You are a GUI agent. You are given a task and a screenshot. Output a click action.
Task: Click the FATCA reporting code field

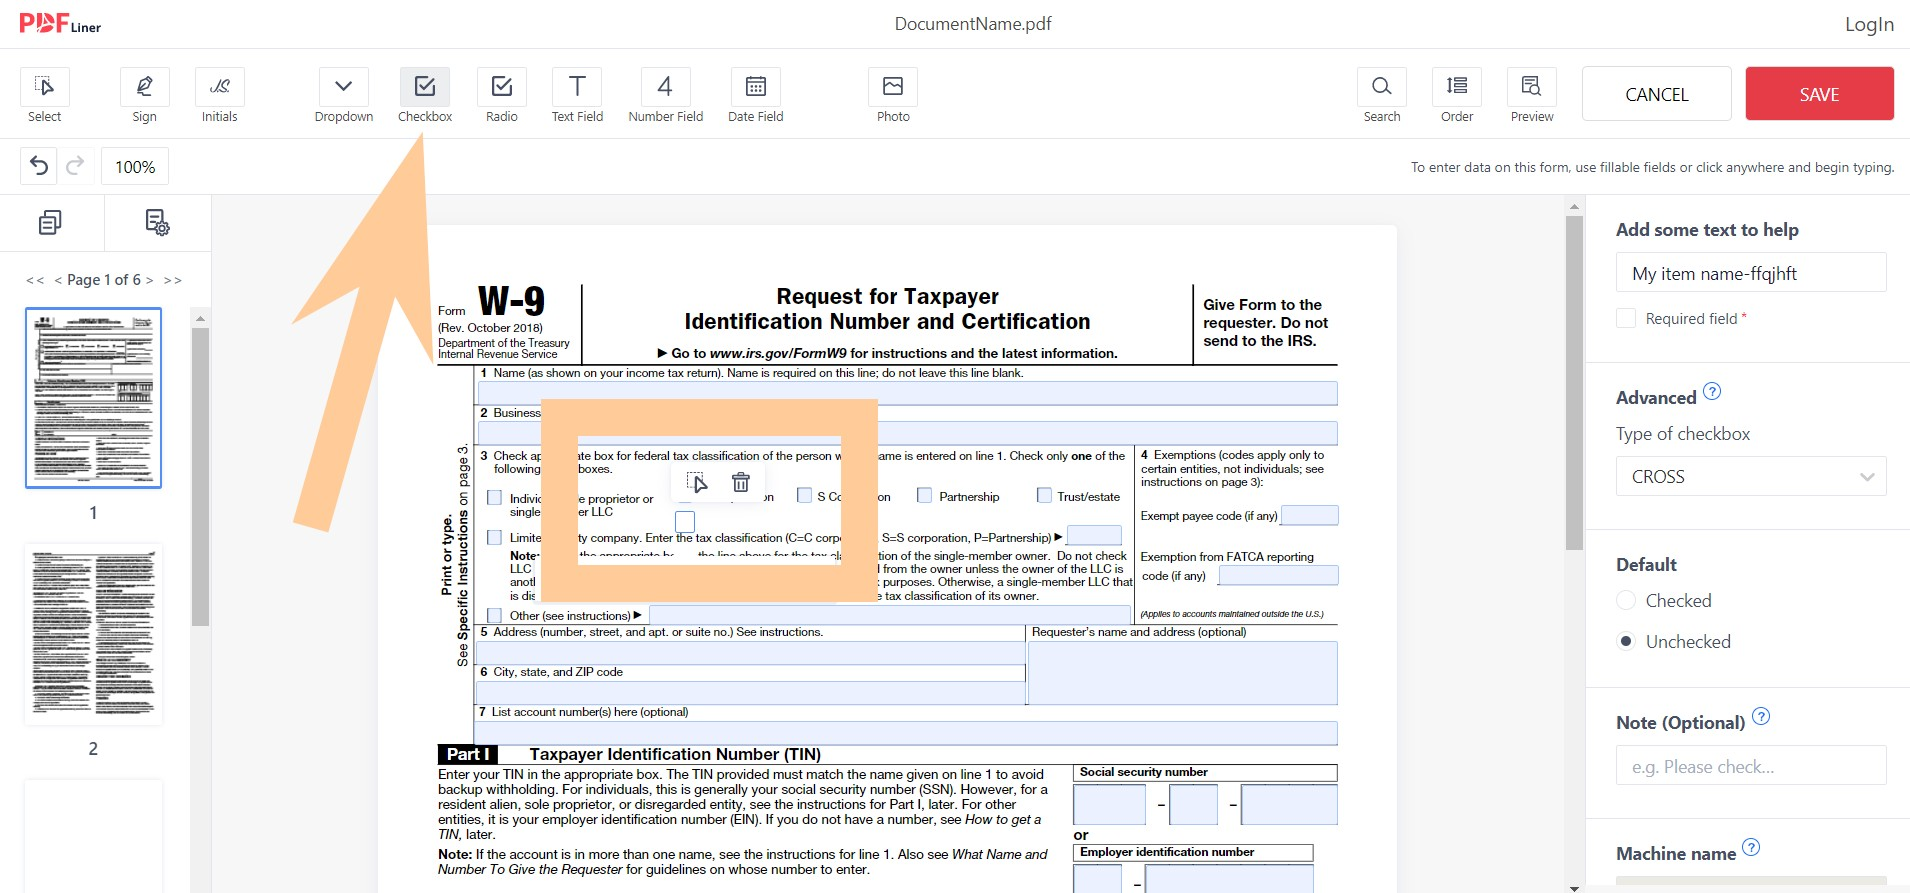(x=1278, y=575)
